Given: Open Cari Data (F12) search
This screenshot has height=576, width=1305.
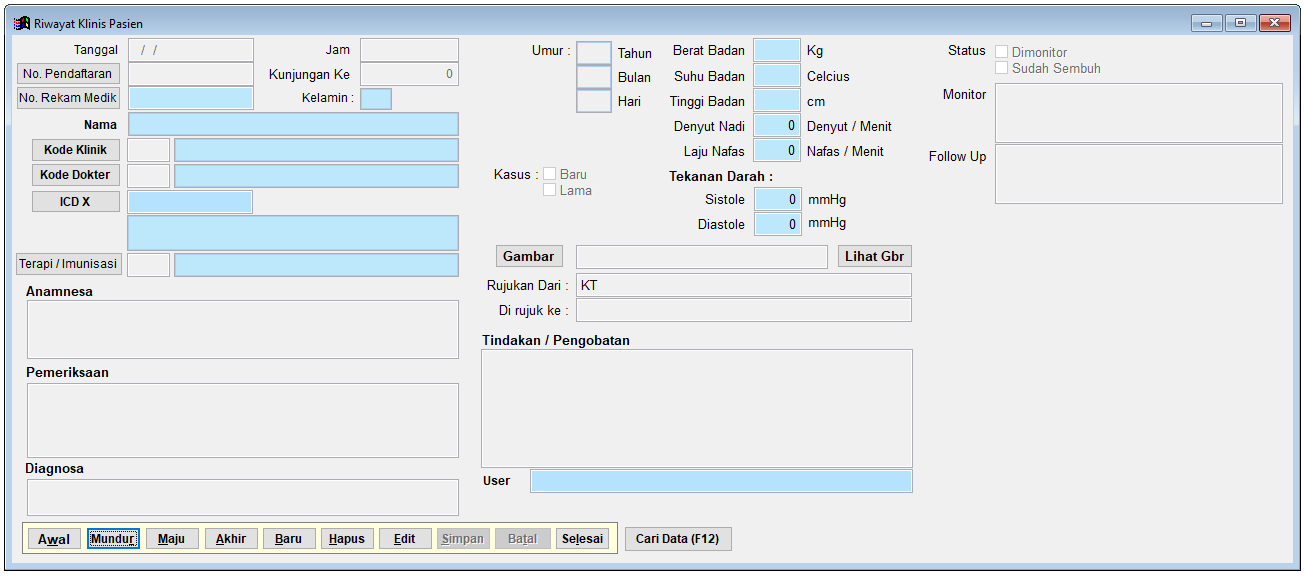Looking at the screenshot, I should (679, 539).
